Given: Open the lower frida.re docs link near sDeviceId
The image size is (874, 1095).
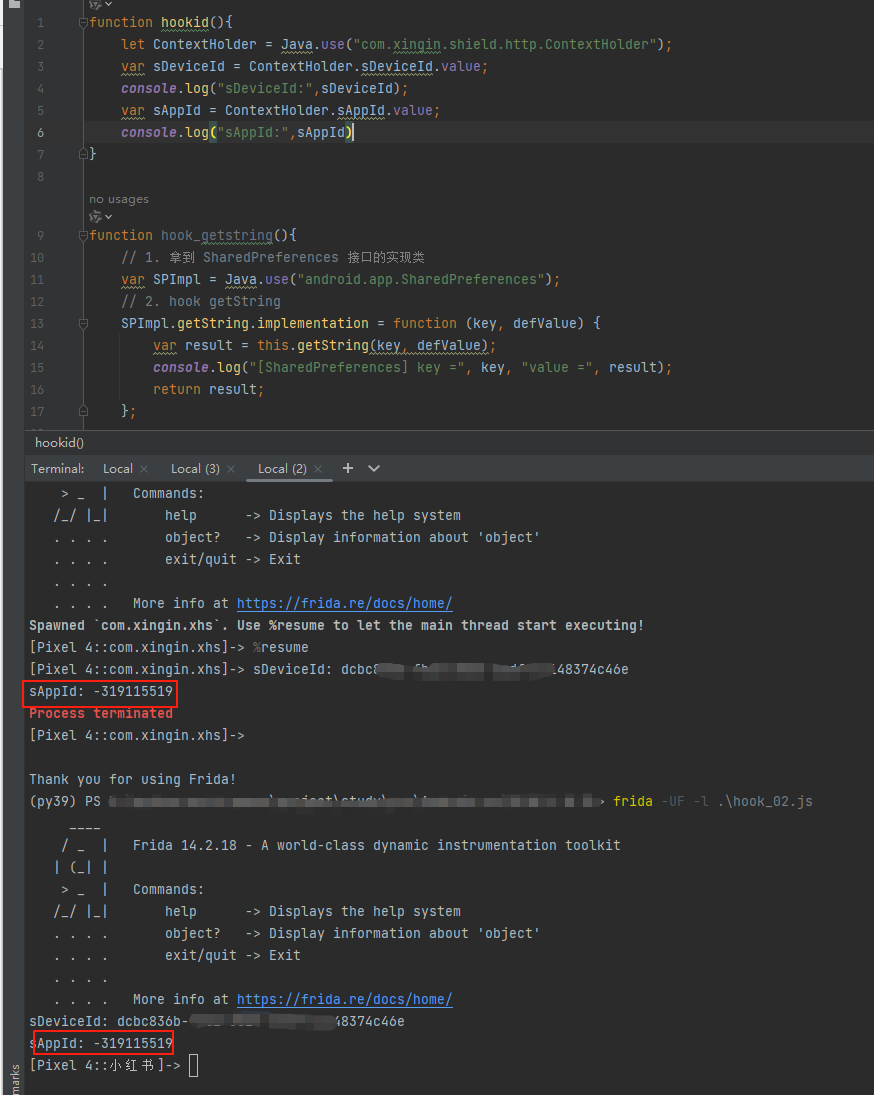Looking at the screenshot, I should 344,999.
